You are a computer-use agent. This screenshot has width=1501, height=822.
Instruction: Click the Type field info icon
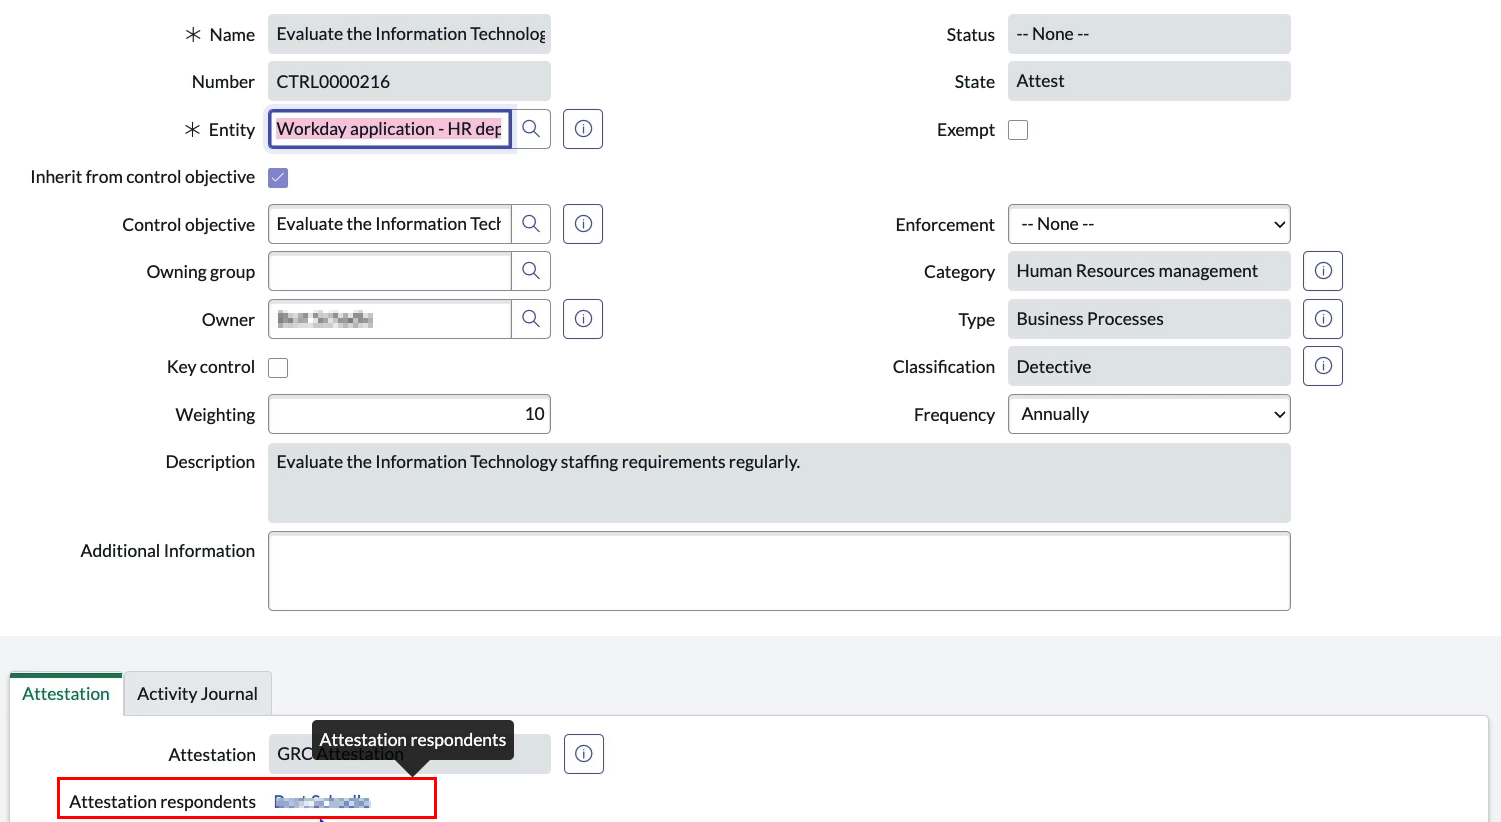coord(1323,319)
